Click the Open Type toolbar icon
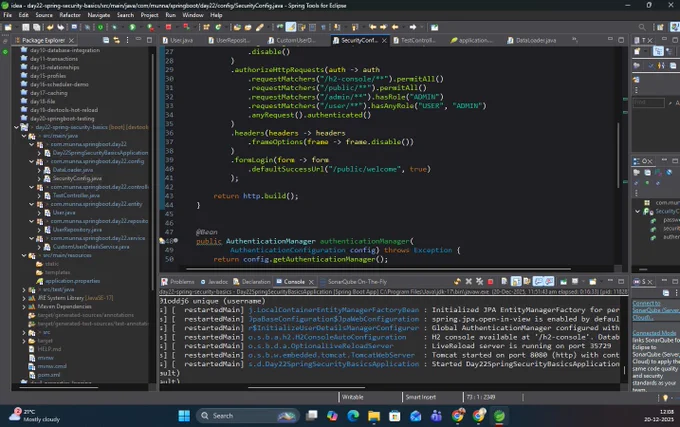680x427 pixels. (237, 27)
